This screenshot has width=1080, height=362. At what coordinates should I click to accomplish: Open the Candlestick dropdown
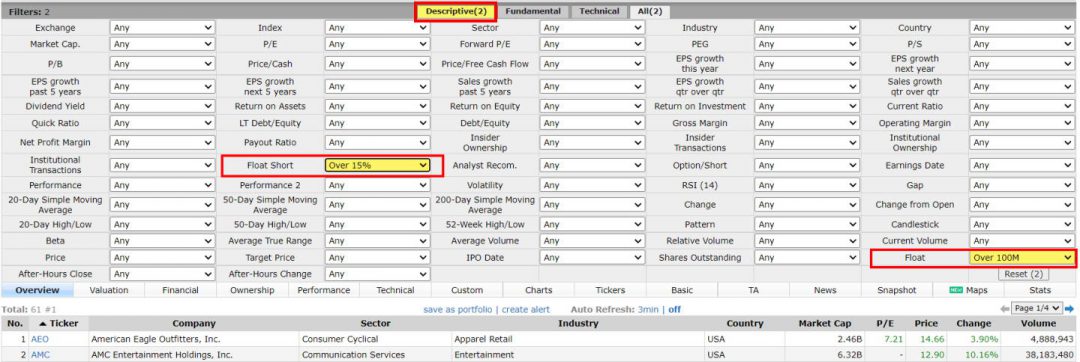click(1022, 224)
